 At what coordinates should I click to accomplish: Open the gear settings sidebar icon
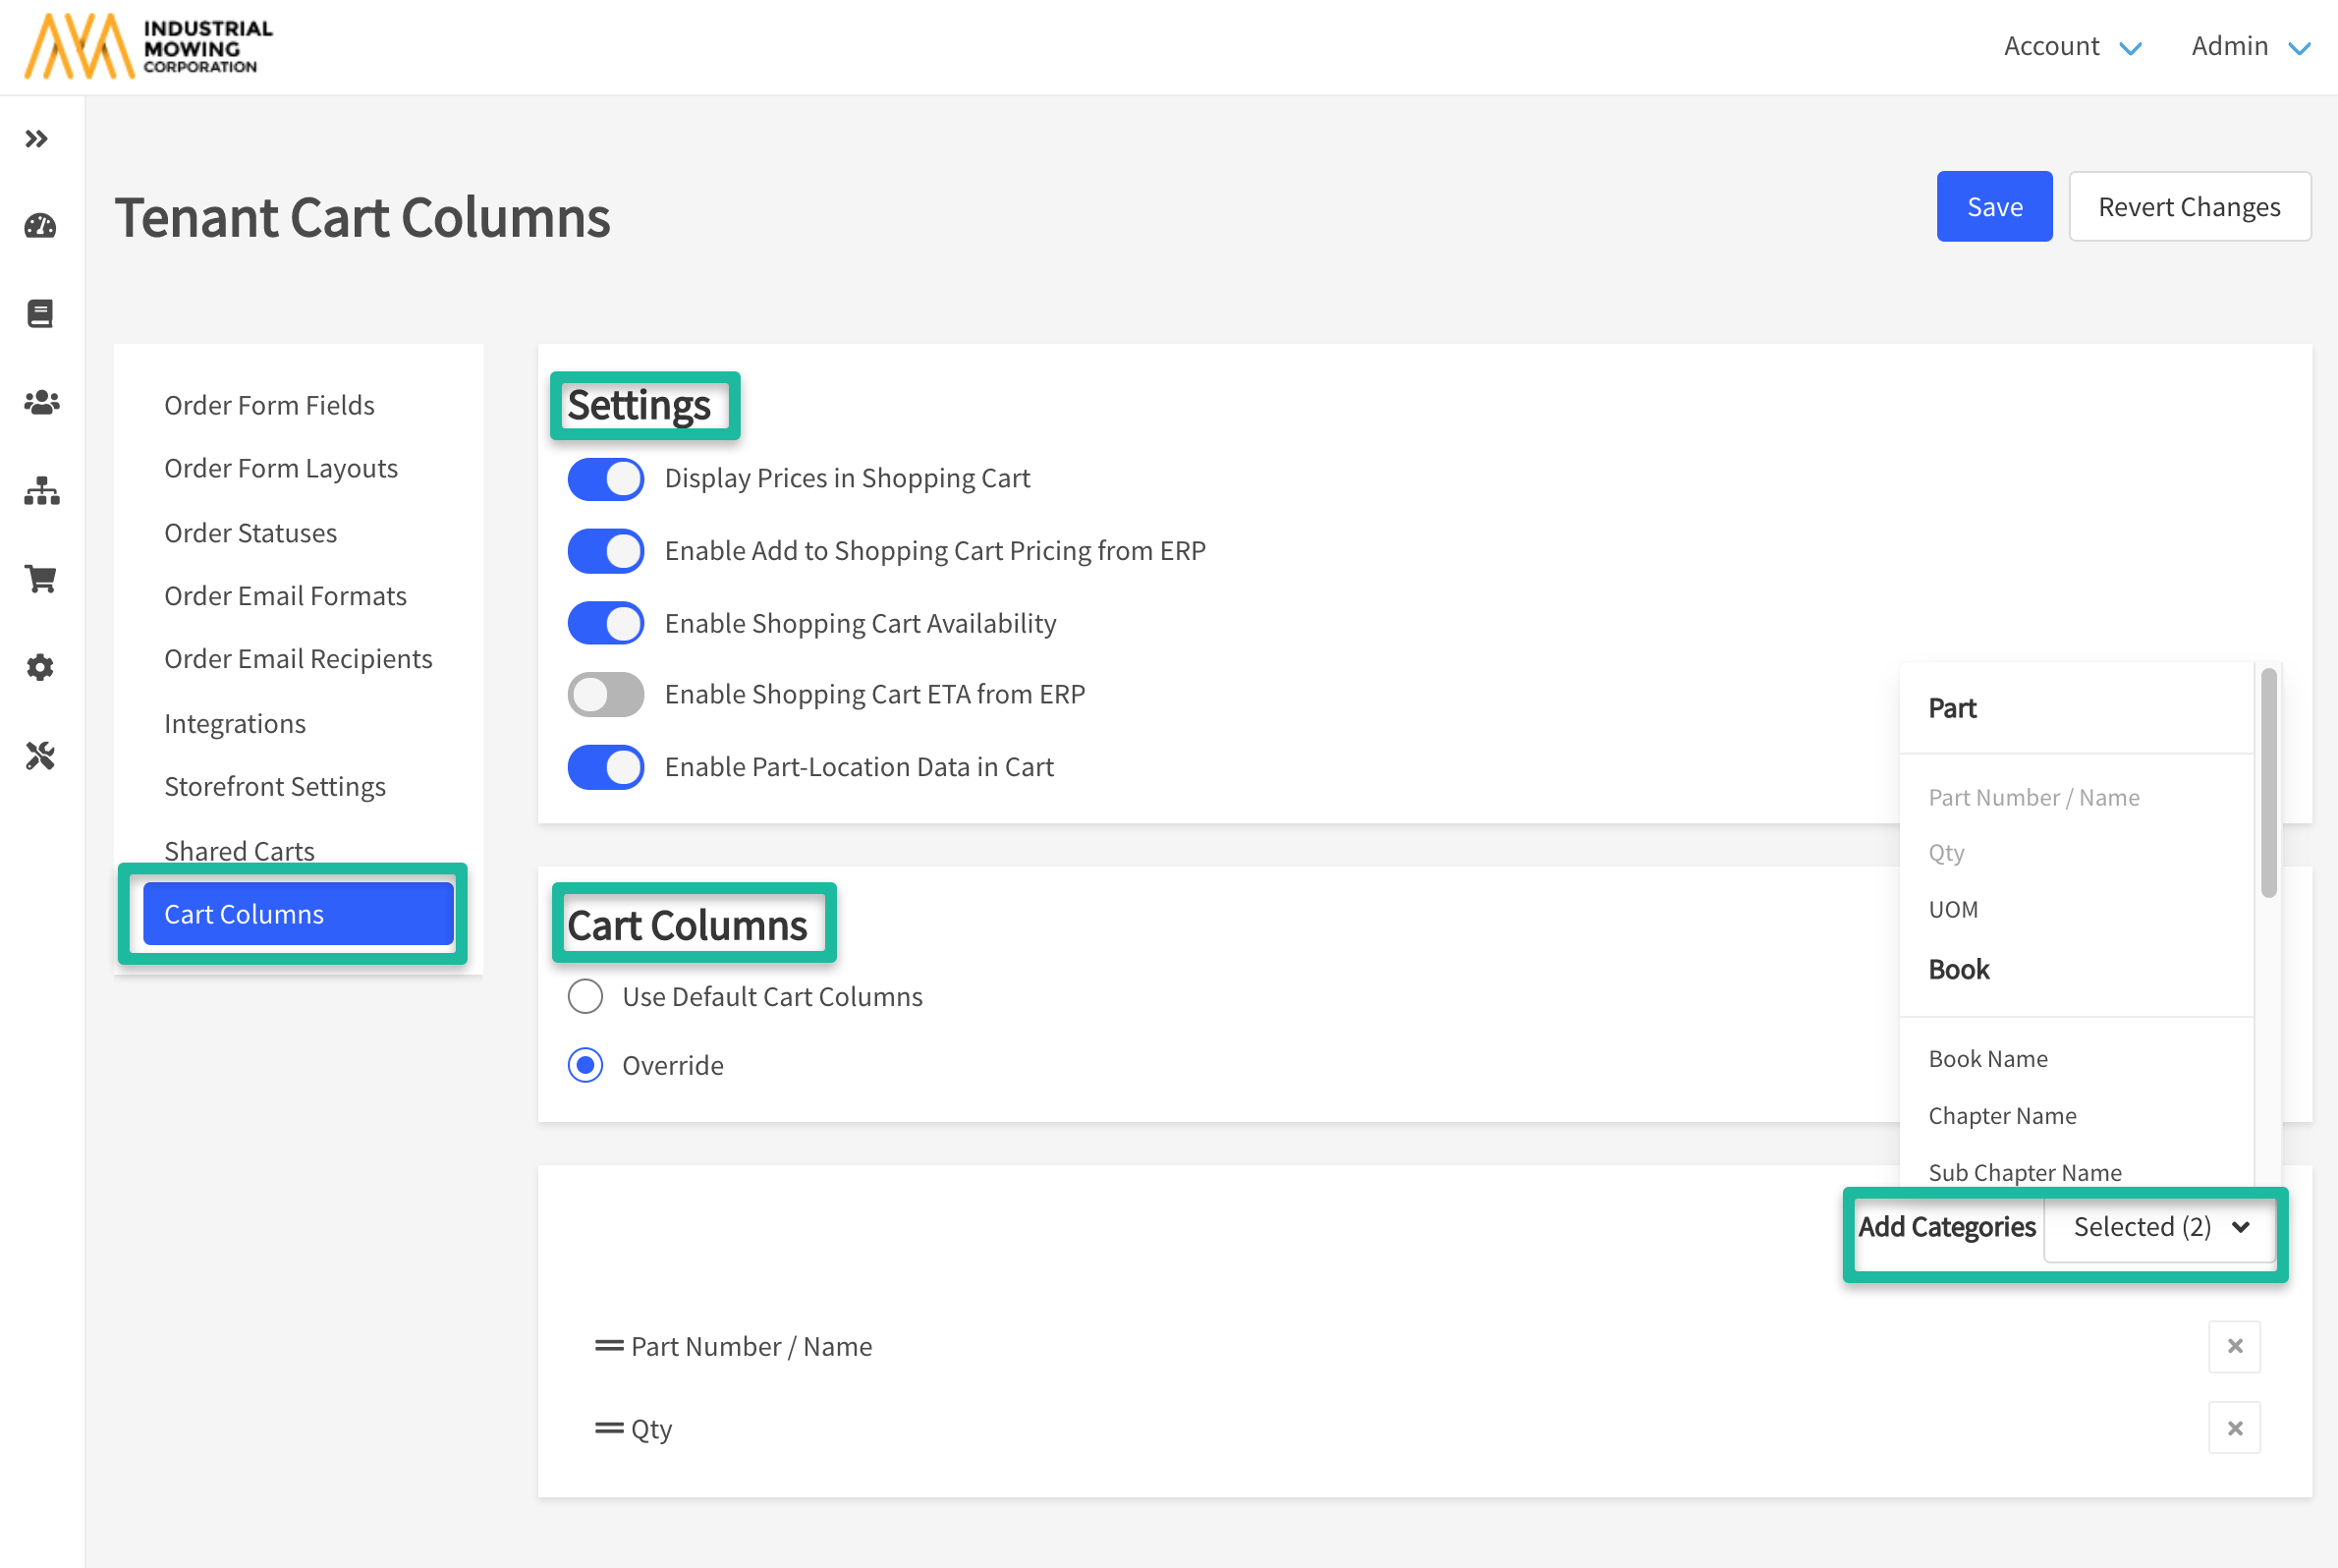(x=40, y=667)
